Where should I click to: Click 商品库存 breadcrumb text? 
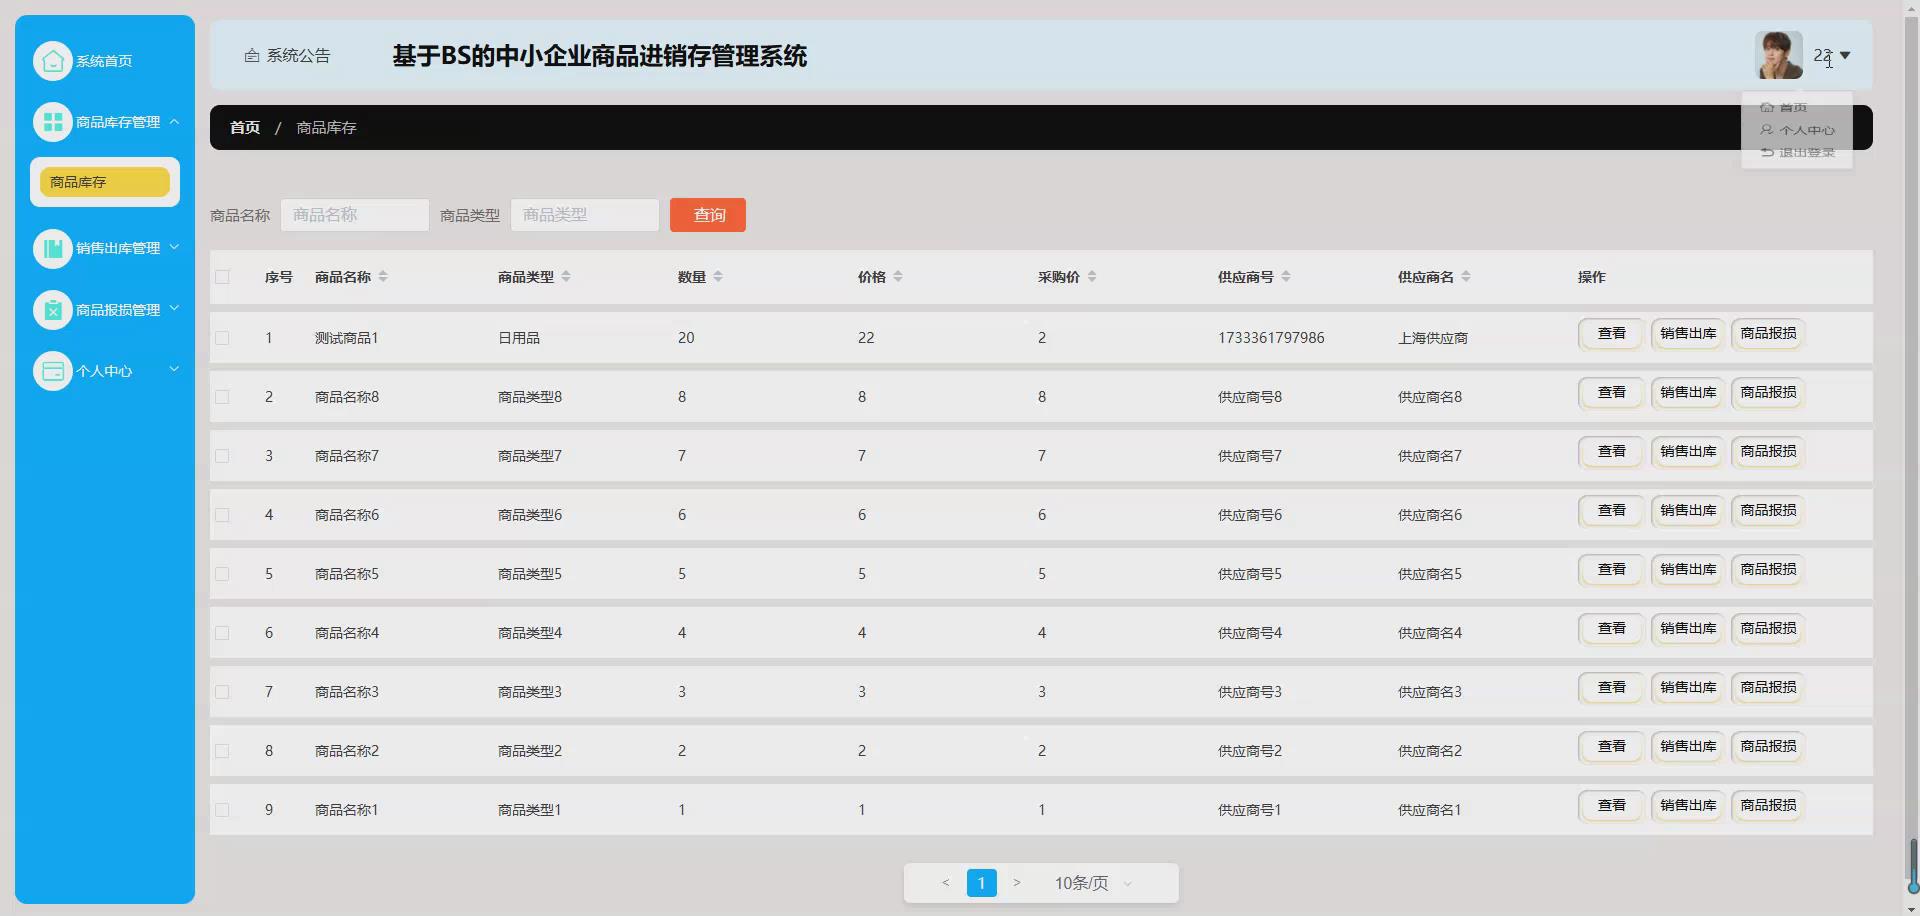pos(326,128)
